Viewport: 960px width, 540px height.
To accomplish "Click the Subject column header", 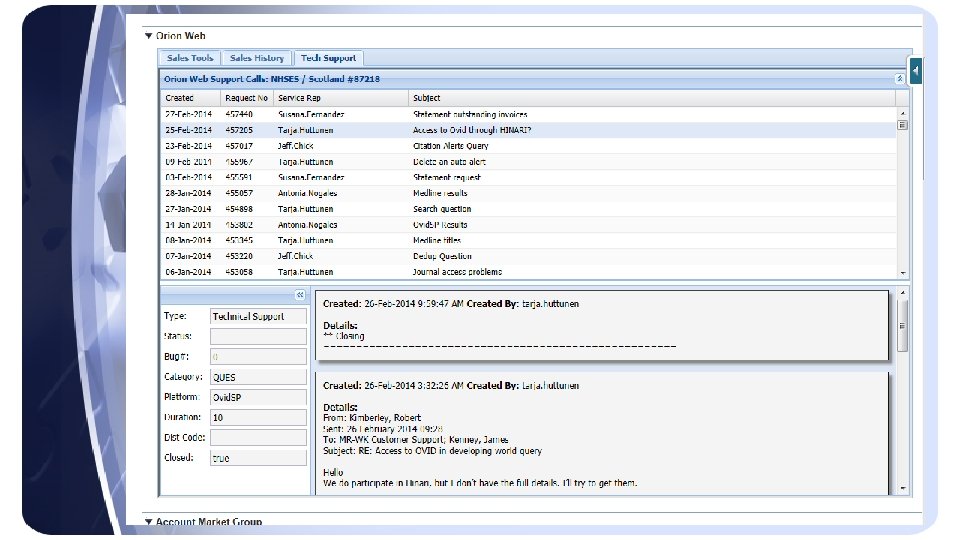I will (x=426, y=98).
